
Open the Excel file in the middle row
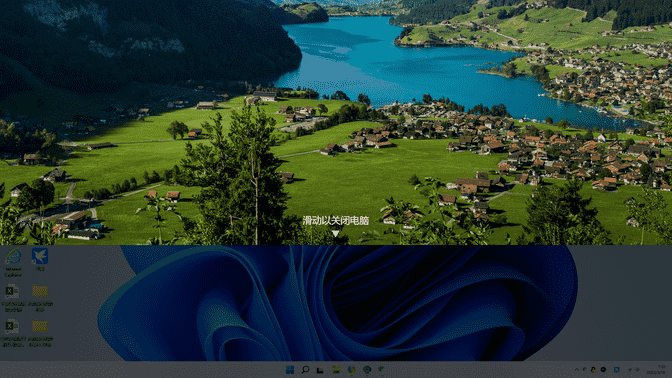click(x=13, y=298)
